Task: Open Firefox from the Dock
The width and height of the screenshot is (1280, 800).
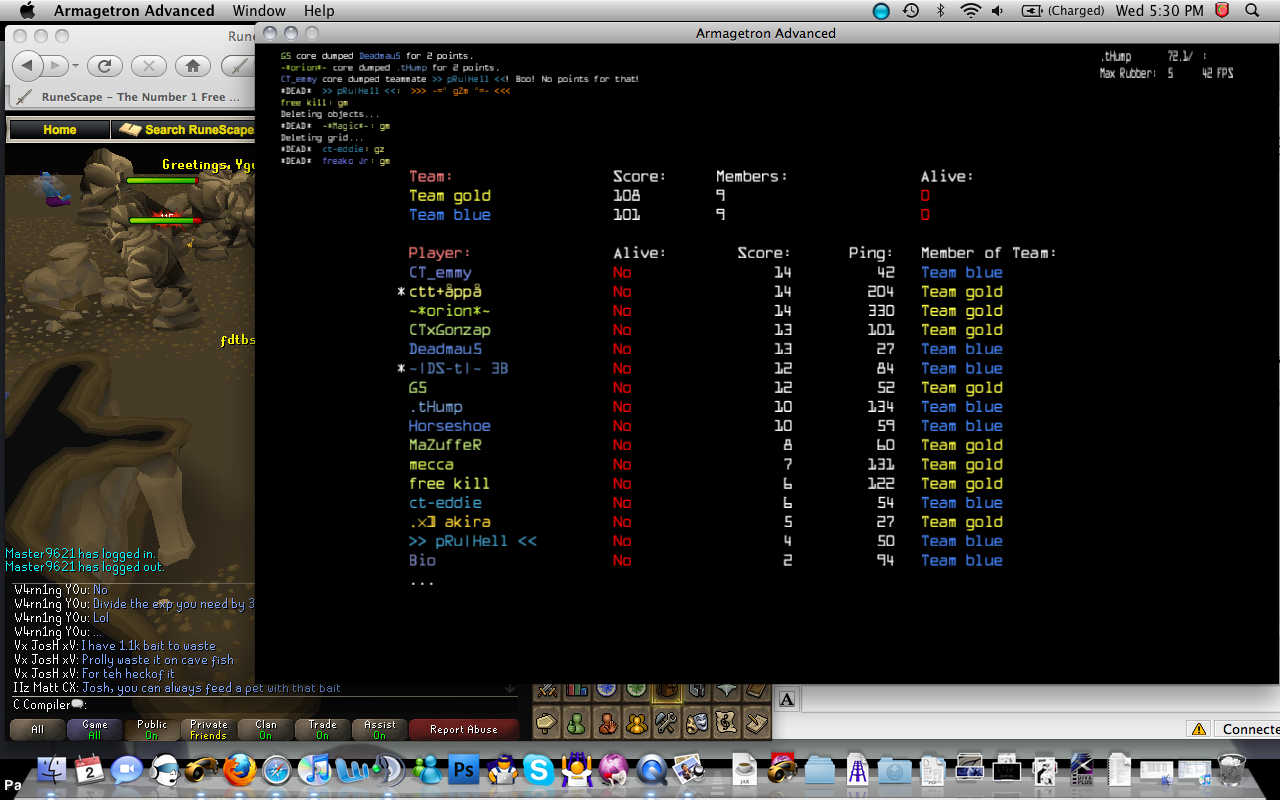Action: tap(238, 771)
